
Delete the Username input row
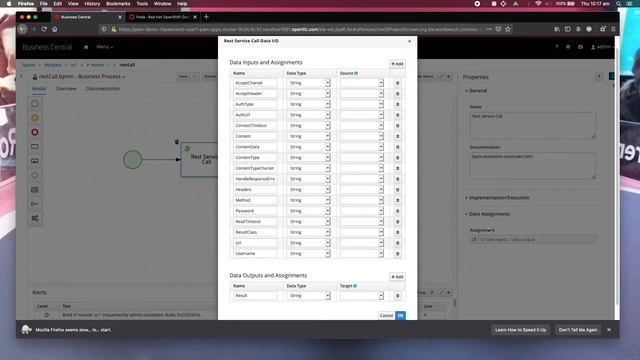pos(397,253)
